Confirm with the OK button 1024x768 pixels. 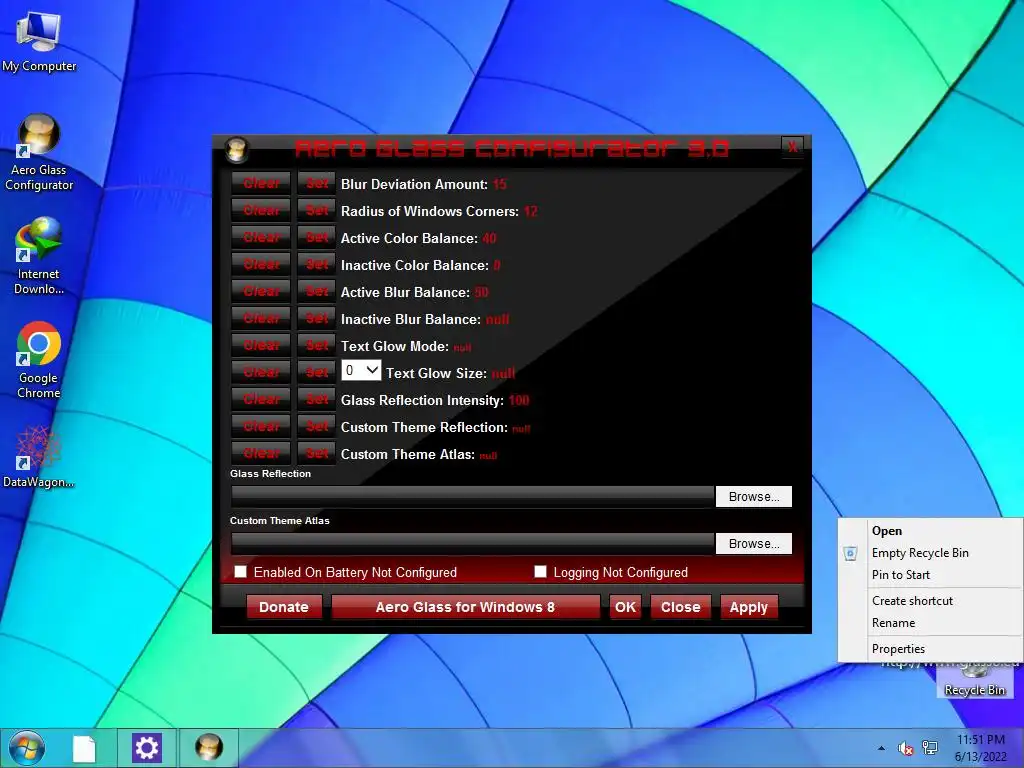click(x=625, y=607)
